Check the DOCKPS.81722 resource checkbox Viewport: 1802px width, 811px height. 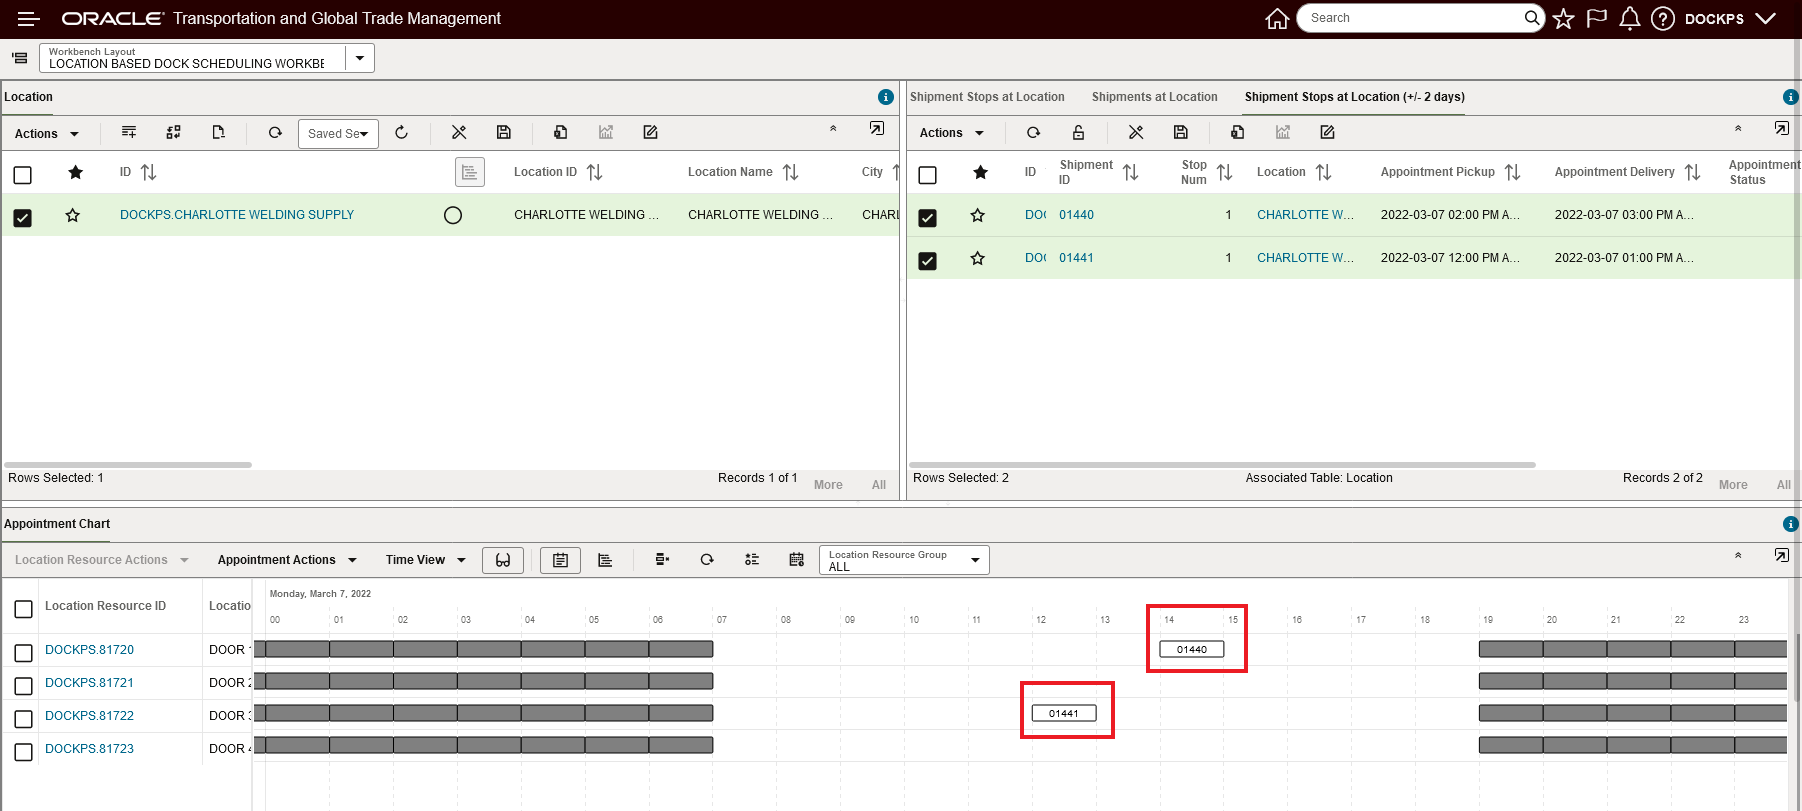(x=24, y=719)
